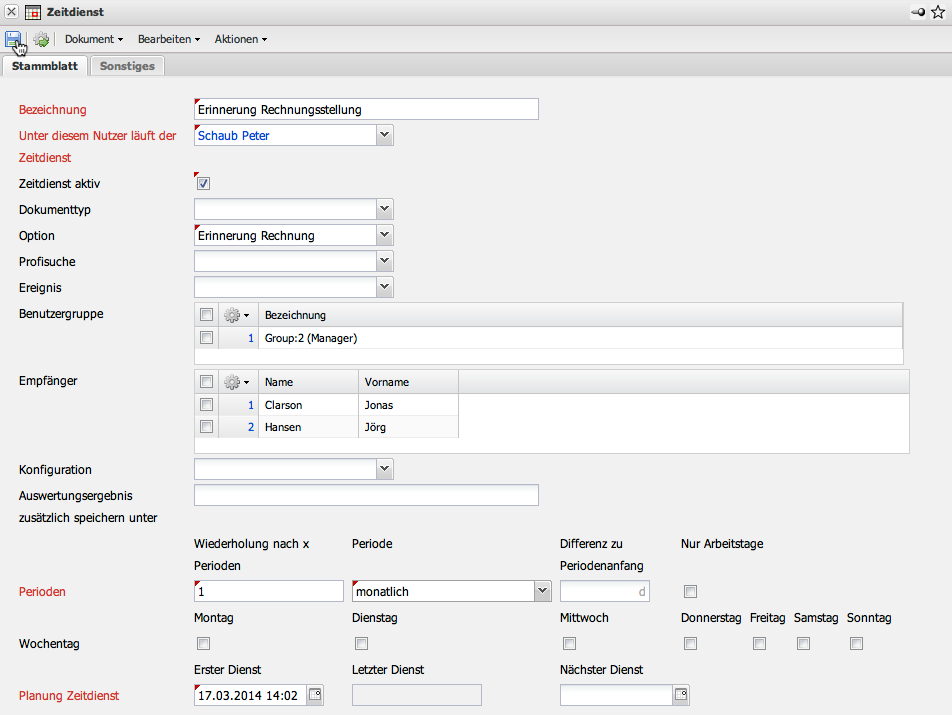Select the Clarson row checkbox
Viewport: 952px width, 715px height.
(x=206, y=405)
